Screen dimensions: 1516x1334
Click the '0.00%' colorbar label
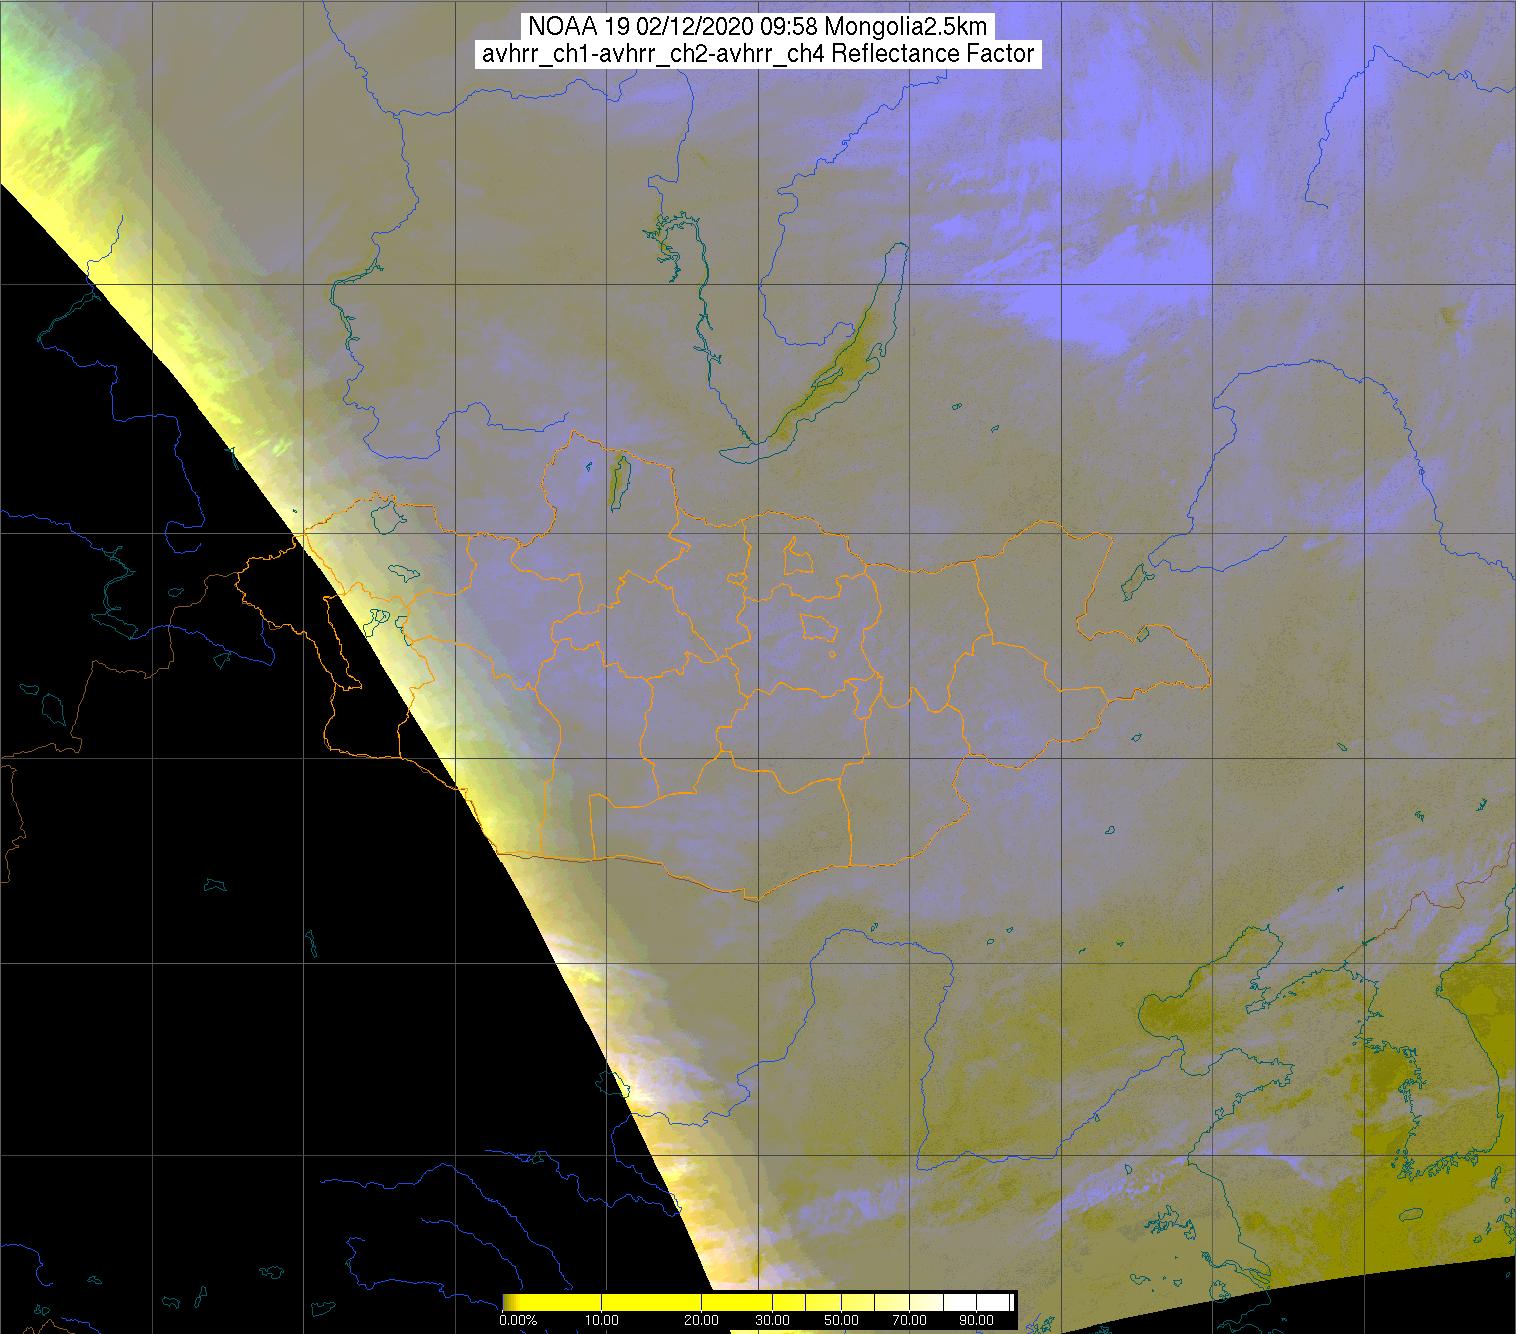(x=518, y=1321)
